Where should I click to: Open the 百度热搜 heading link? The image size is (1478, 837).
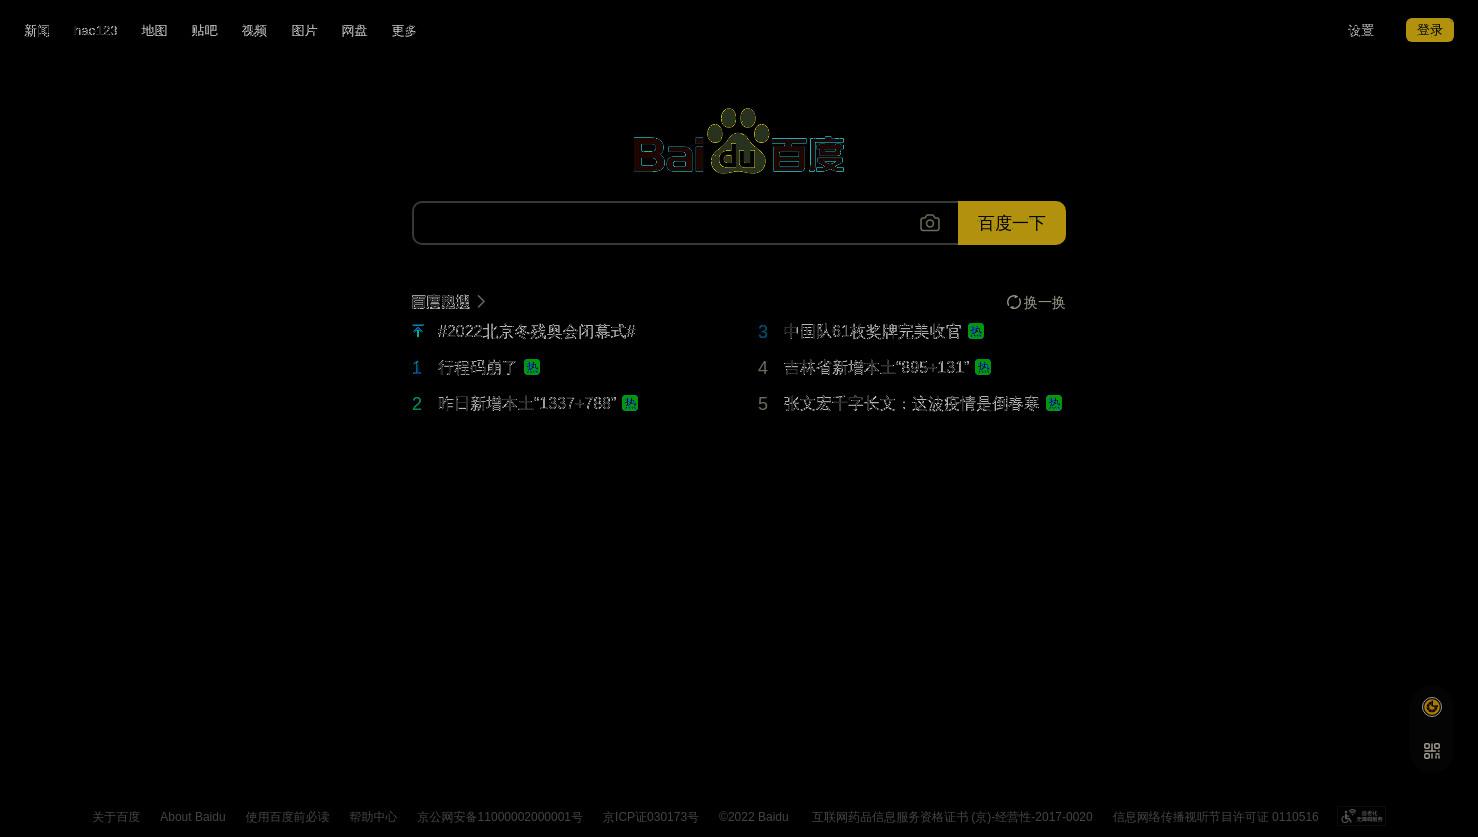pos(441,302)
